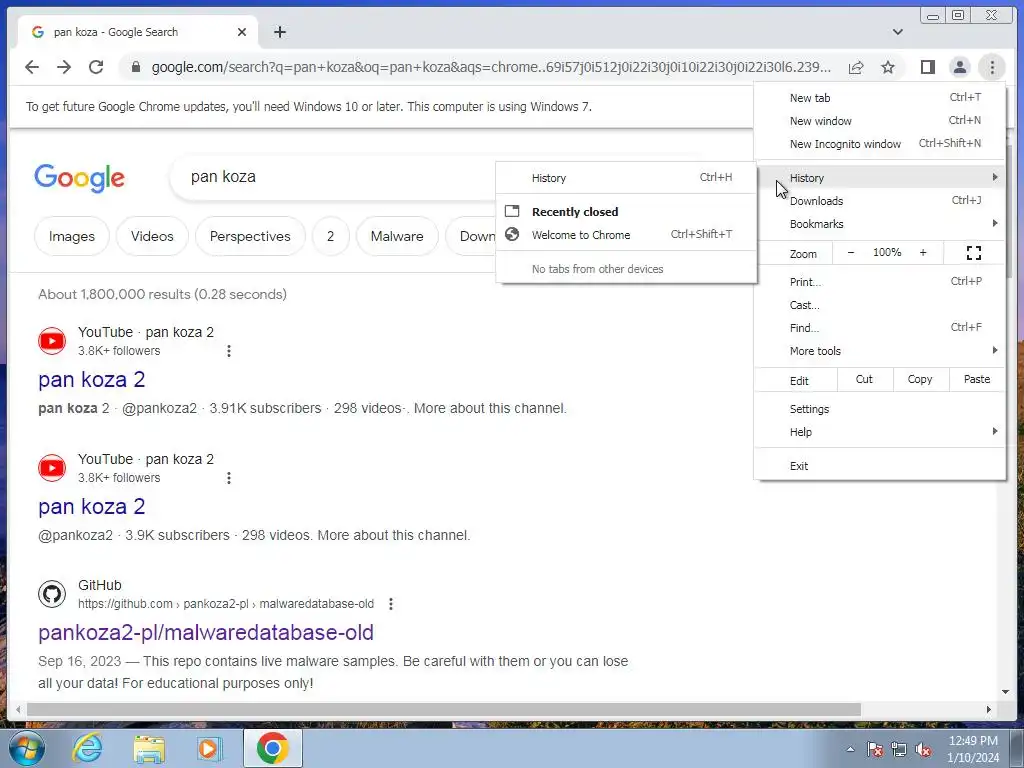Click the GitHub result favicon
1024x768 pixels.
tap(52, 594)
